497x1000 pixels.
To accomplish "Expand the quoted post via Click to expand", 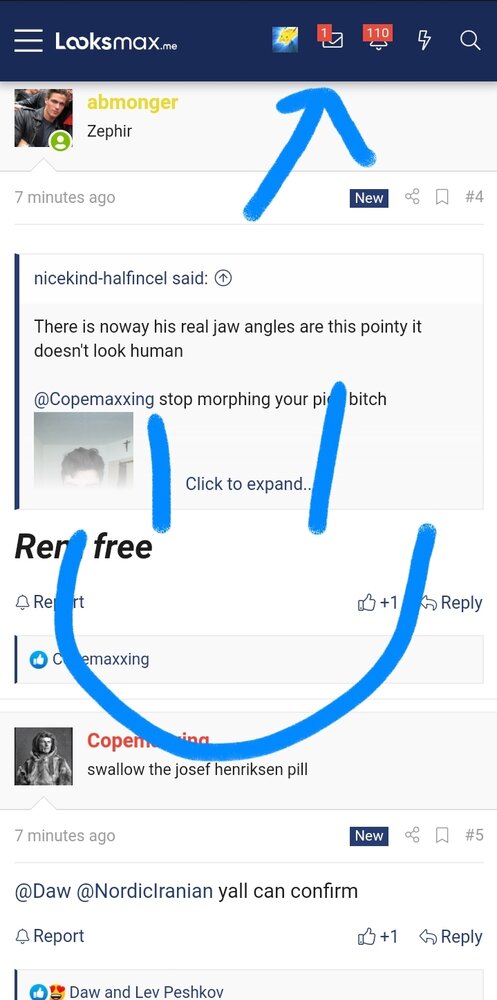I will coord(248,484).
